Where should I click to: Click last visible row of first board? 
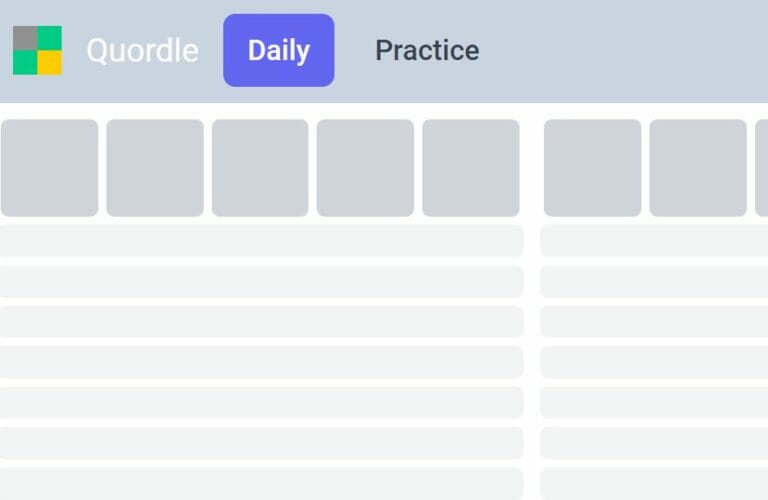click(x=262, y=484)
